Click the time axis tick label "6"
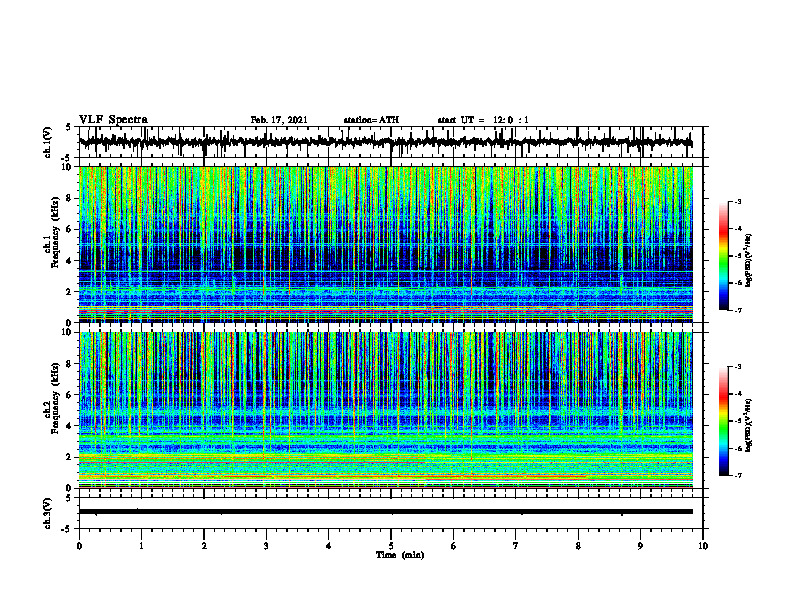This screenshot has width=792, height=612. click(454, 546)
